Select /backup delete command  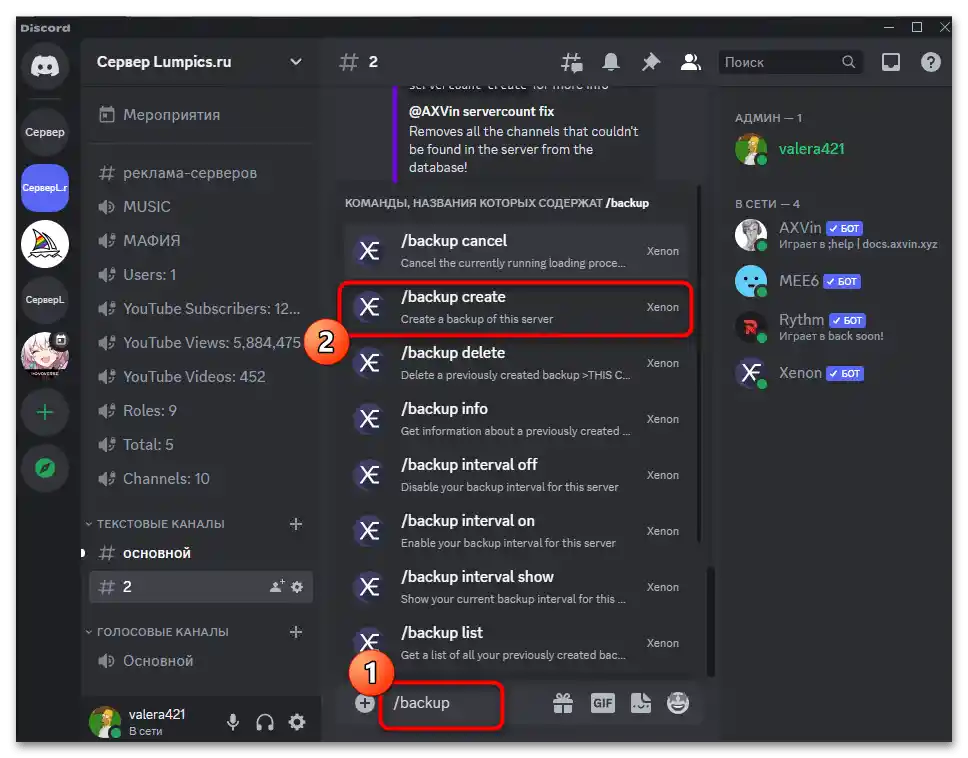515,364
